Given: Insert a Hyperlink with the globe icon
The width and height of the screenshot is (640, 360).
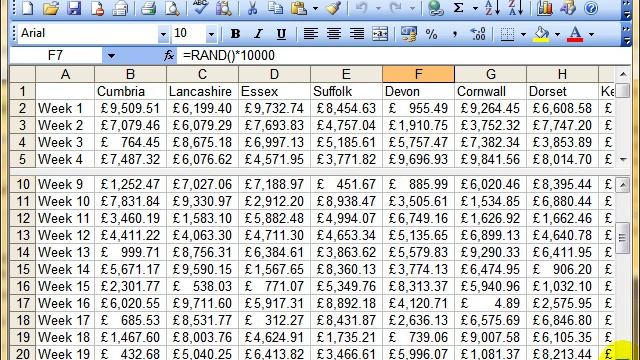Looking at the screenshot, I should coord(435,8).
